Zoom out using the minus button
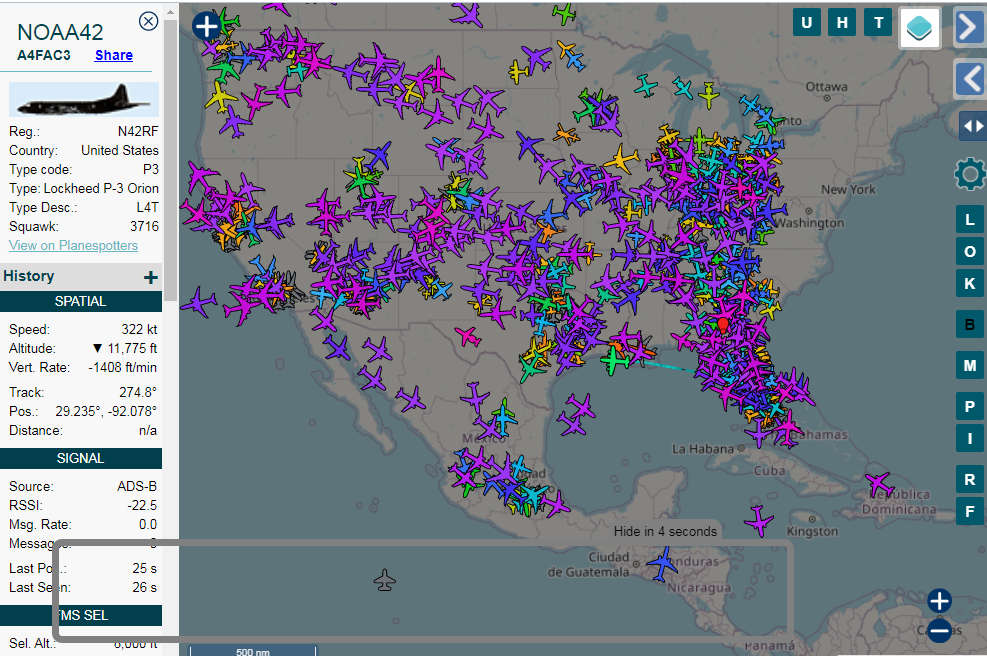This screenshot has height=656, width=987. (939, 630)
